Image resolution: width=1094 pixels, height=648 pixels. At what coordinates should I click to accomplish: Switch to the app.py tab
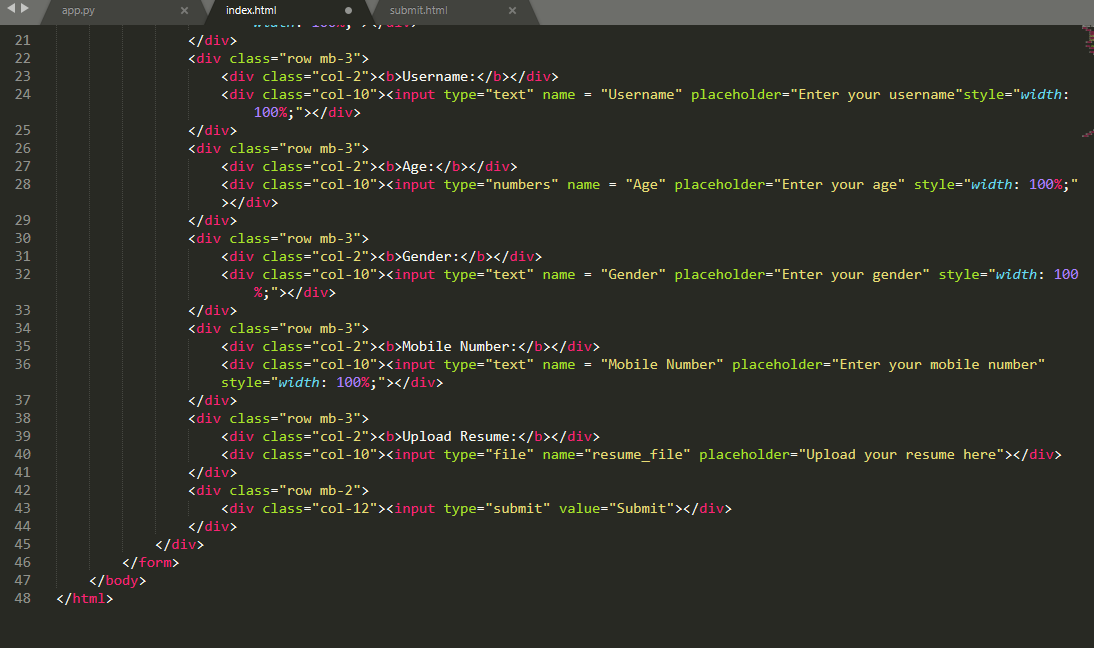point(82,10)
